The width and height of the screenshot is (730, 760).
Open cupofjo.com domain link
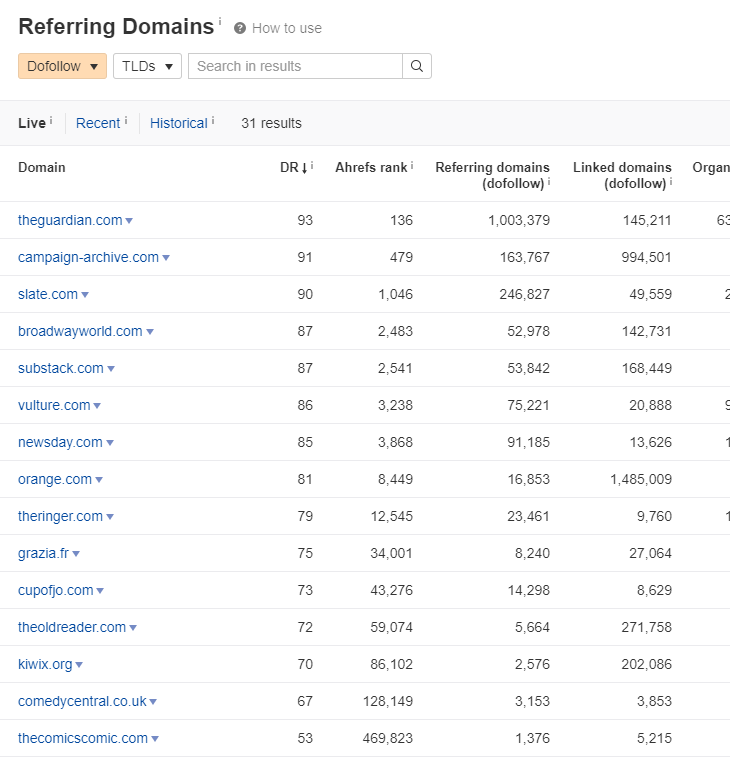point(56,590)
